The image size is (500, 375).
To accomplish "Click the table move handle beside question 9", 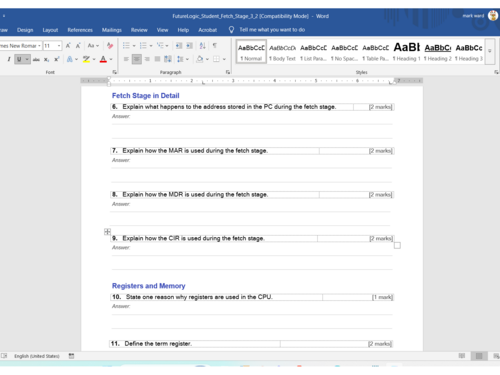I will pyautogui.click(x=107, y=232).
